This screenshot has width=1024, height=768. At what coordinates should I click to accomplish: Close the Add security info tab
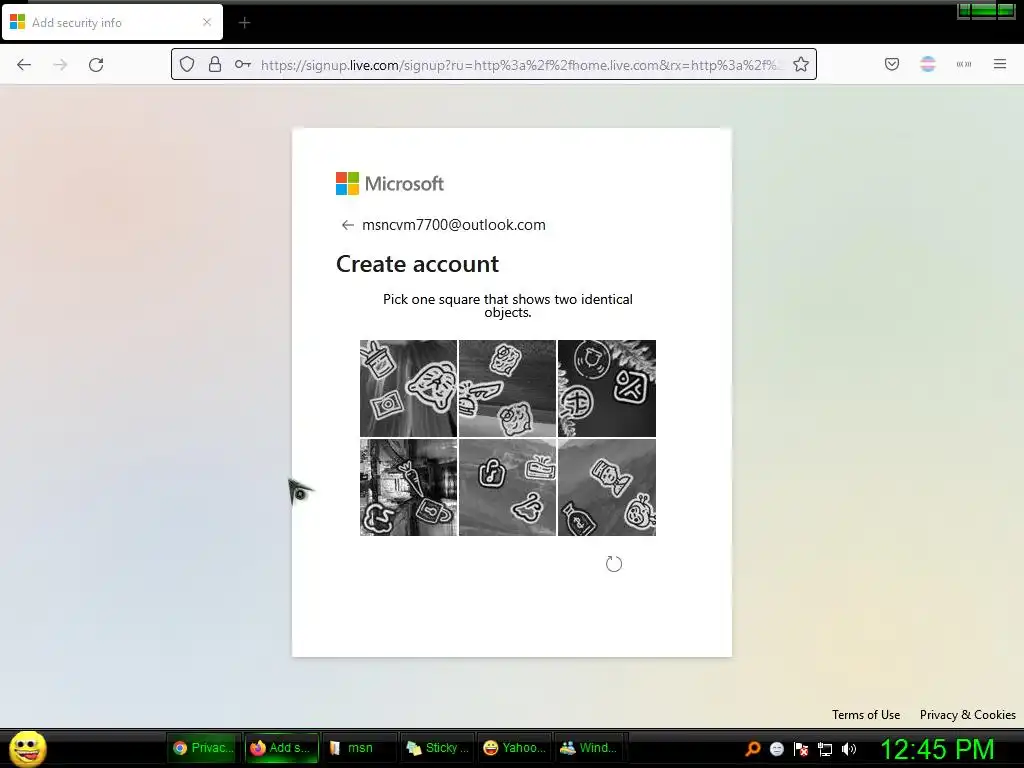click(207, 22)
